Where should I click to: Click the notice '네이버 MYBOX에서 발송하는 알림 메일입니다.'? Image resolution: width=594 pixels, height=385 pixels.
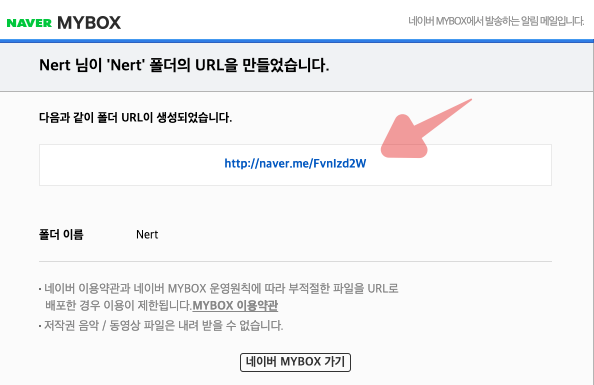496,21
